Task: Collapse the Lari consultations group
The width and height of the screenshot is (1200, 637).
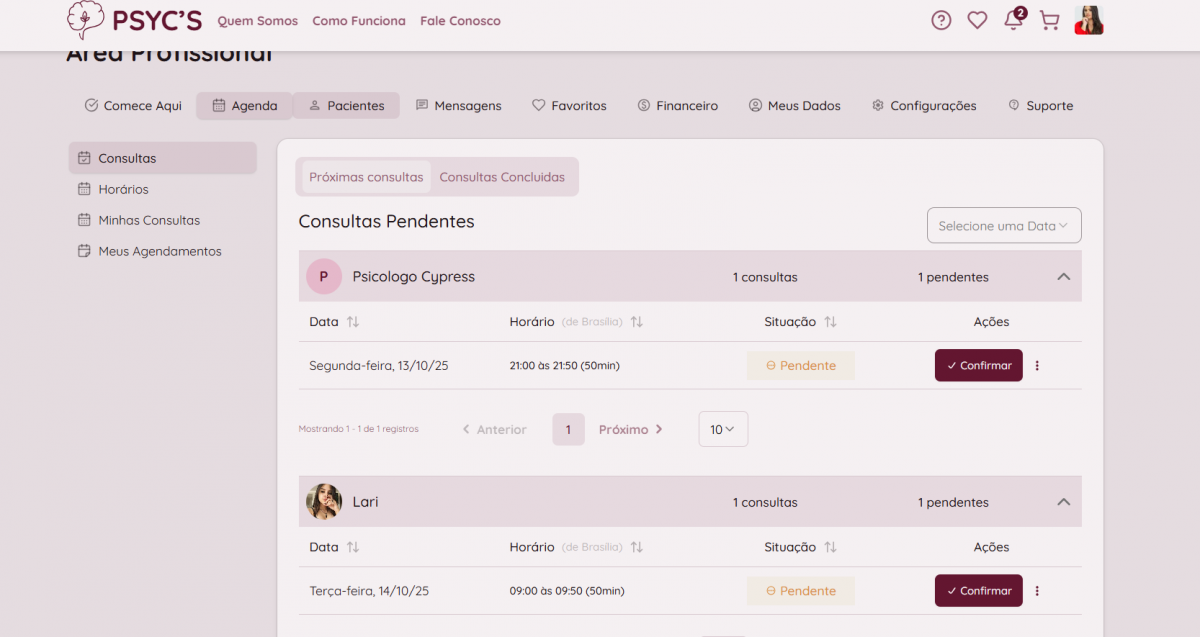Action: (x=1063, y=502)
